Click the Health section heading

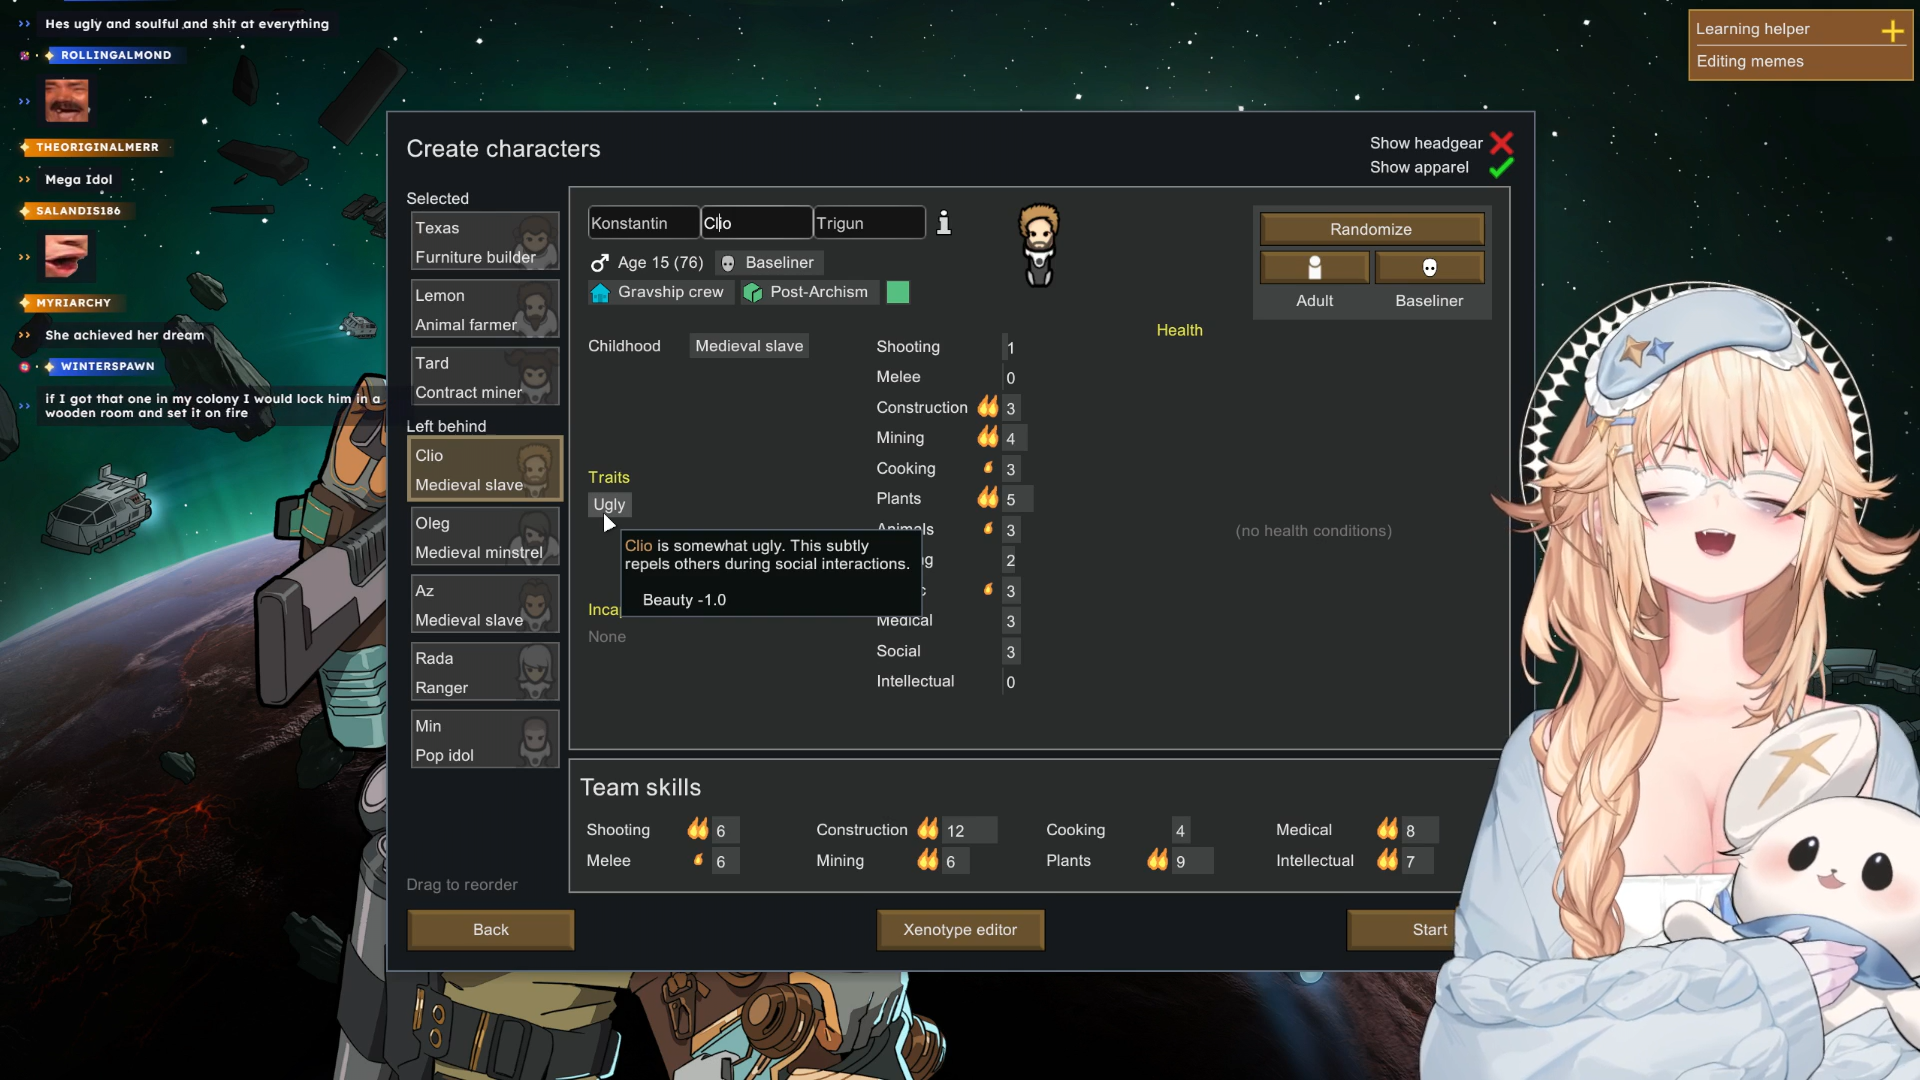1179,330
